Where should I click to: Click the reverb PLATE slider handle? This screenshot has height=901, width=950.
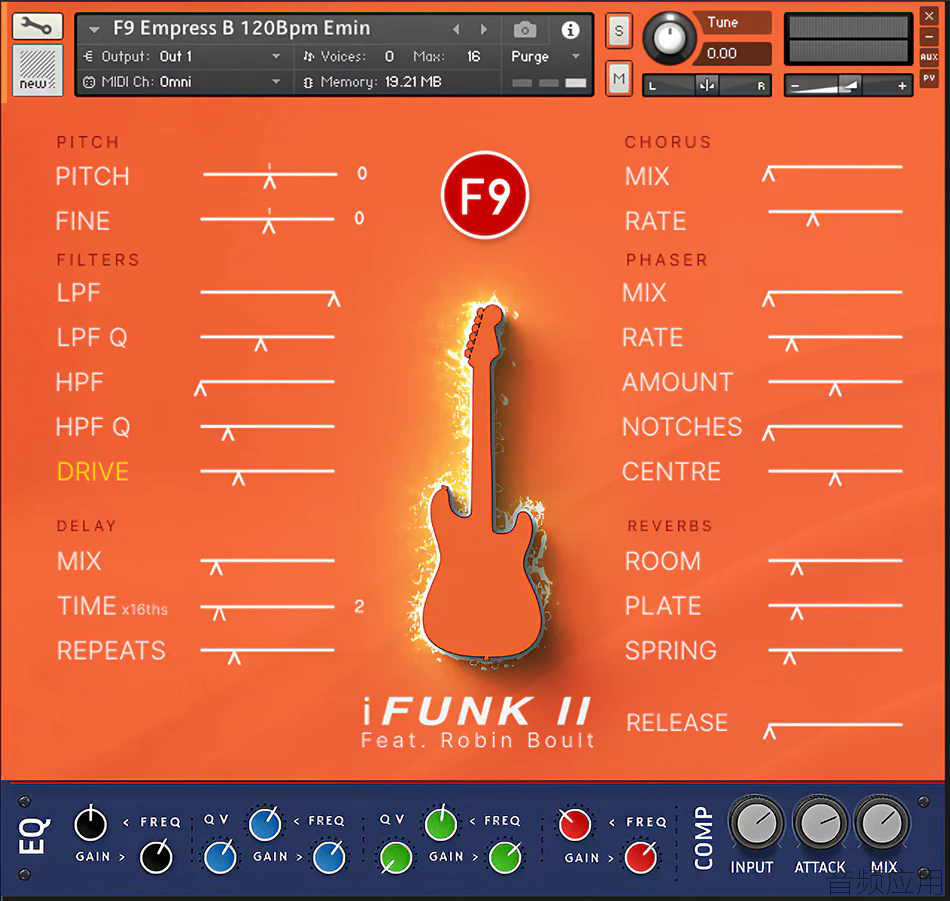click(797, 613)
